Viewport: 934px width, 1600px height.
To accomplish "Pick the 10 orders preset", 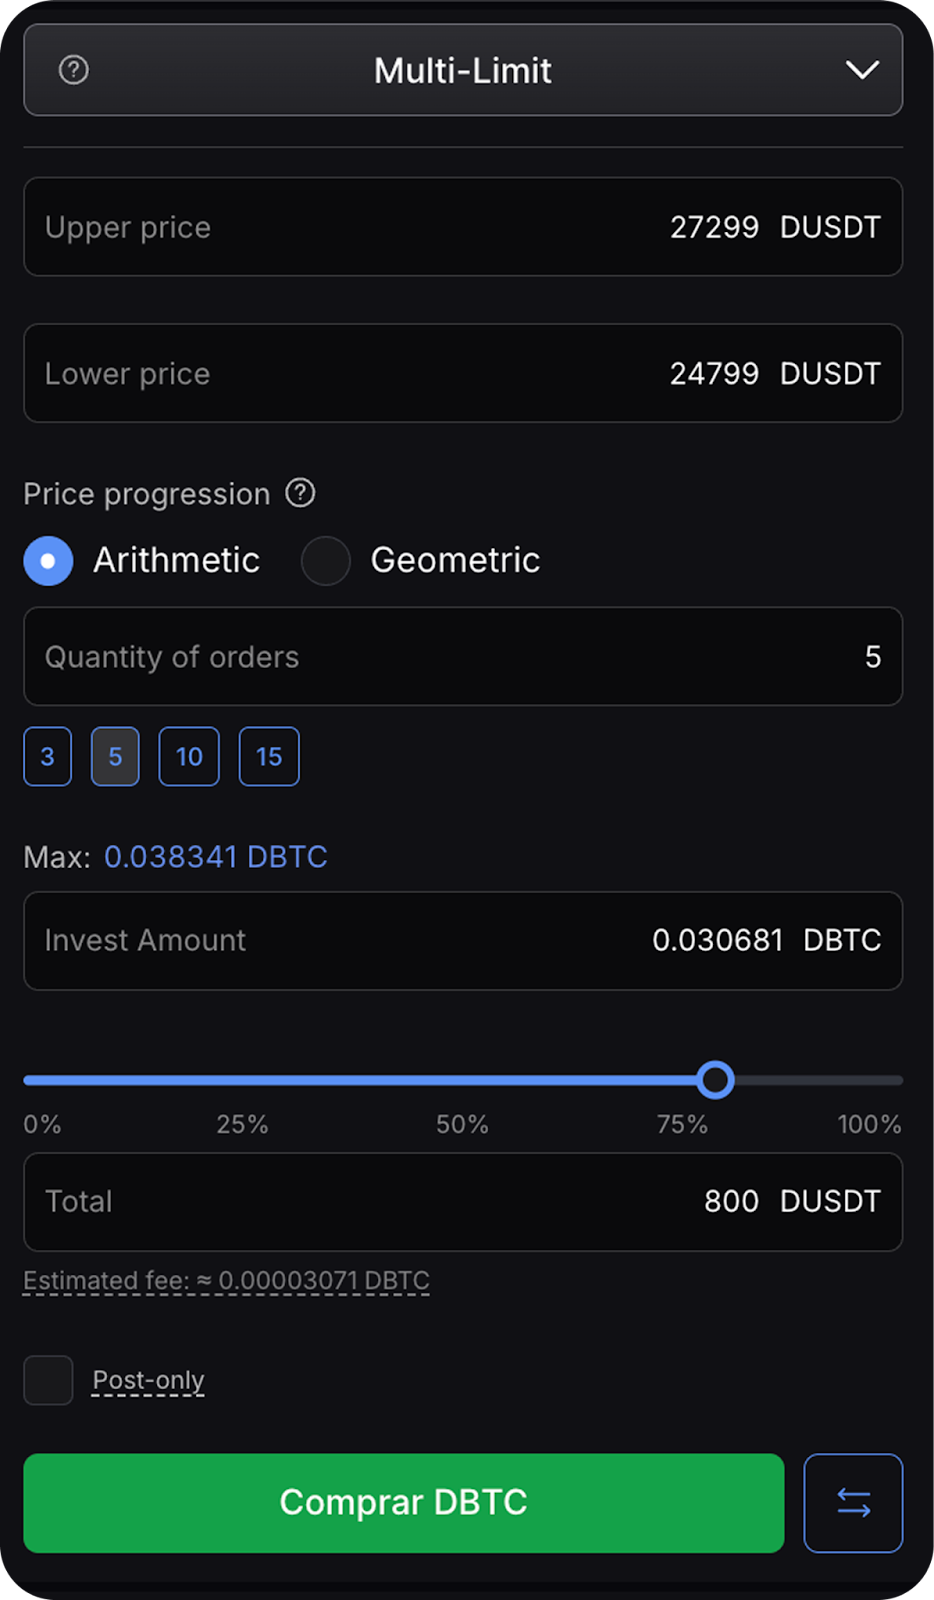I will point(189,757).
